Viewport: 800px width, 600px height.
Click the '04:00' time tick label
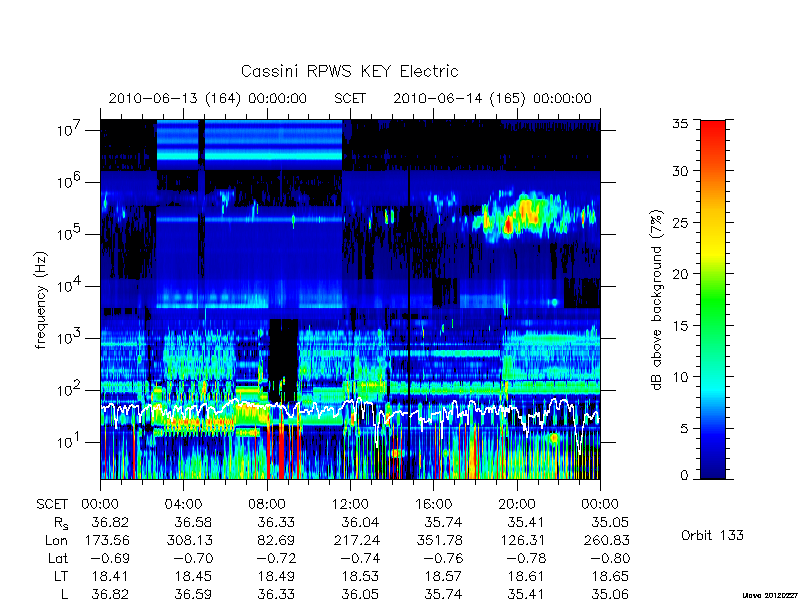click(184, 504)
